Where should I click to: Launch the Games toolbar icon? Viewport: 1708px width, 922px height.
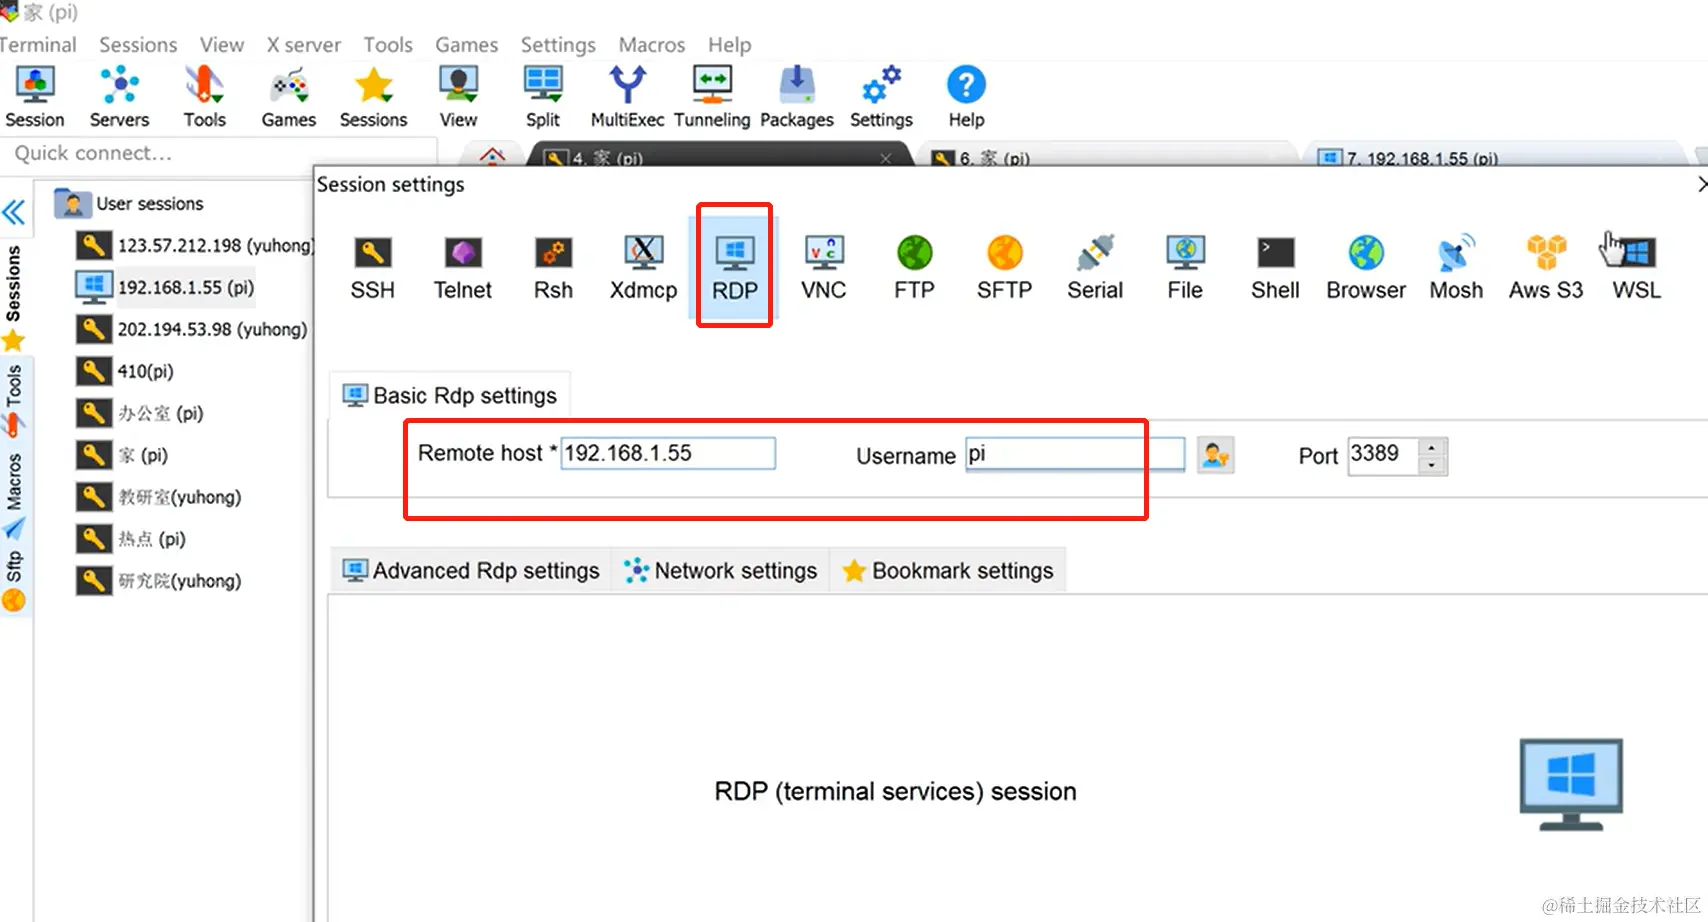[x=289, y=97]
